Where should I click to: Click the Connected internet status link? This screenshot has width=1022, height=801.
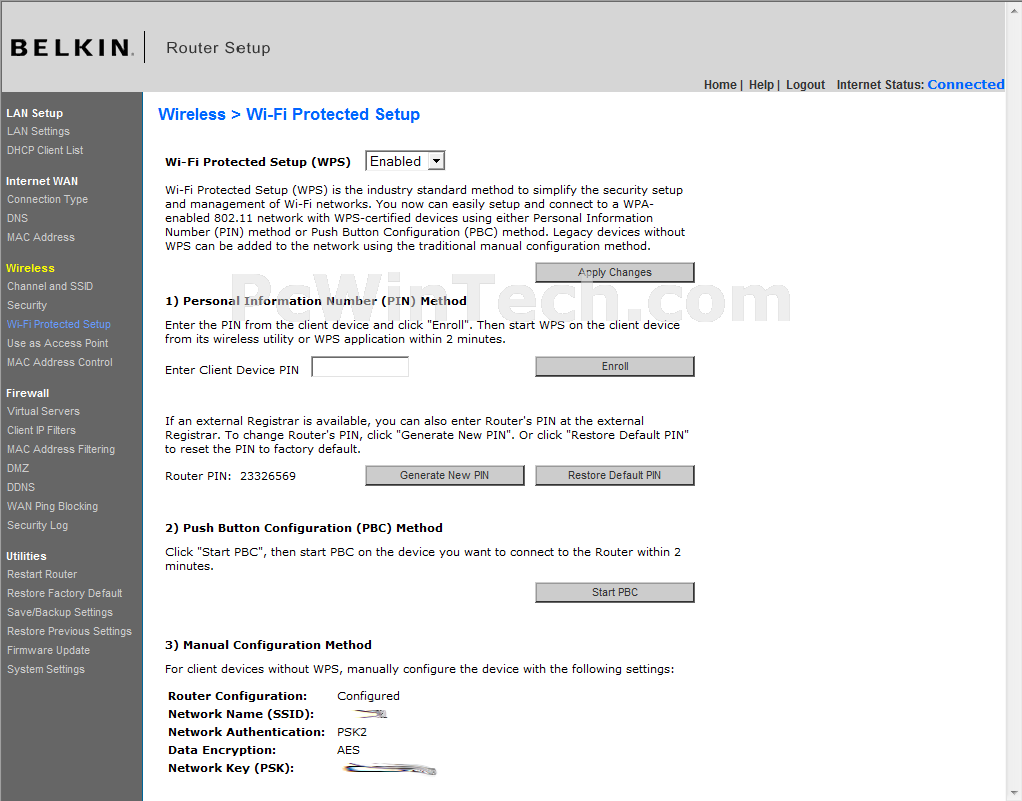pos(965,85)
